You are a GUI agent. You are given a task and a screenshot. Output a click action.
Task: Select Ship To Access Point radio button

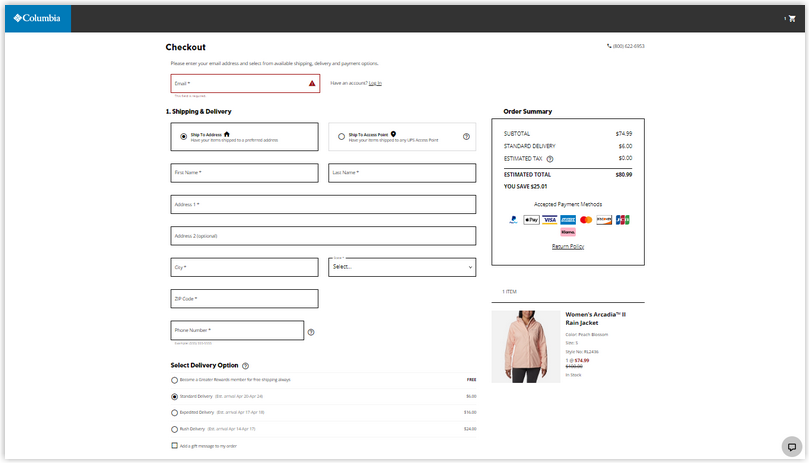[341, 137]
